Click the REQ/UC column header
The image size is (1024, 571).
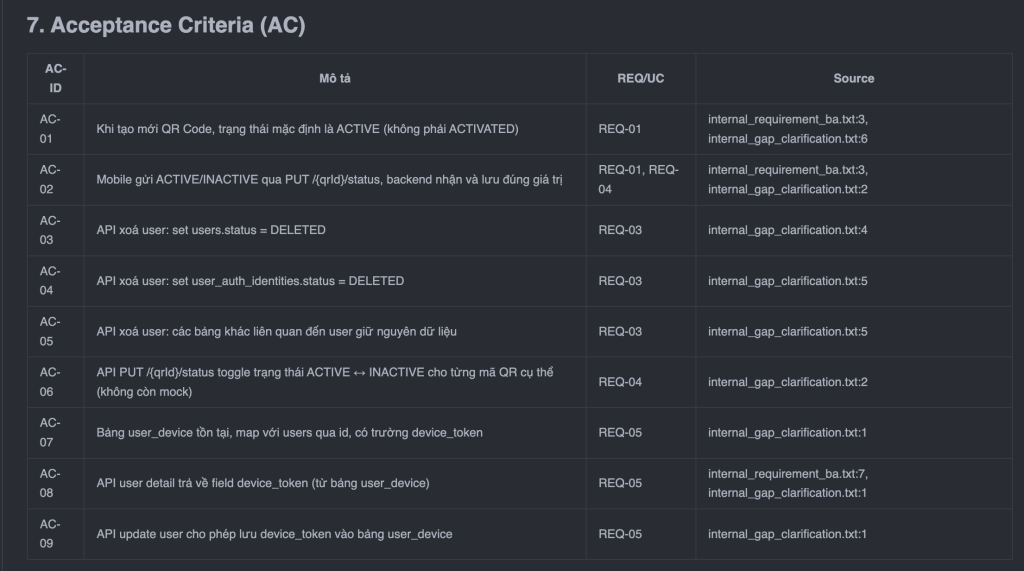pyautogui.click(x=641, y=78)
